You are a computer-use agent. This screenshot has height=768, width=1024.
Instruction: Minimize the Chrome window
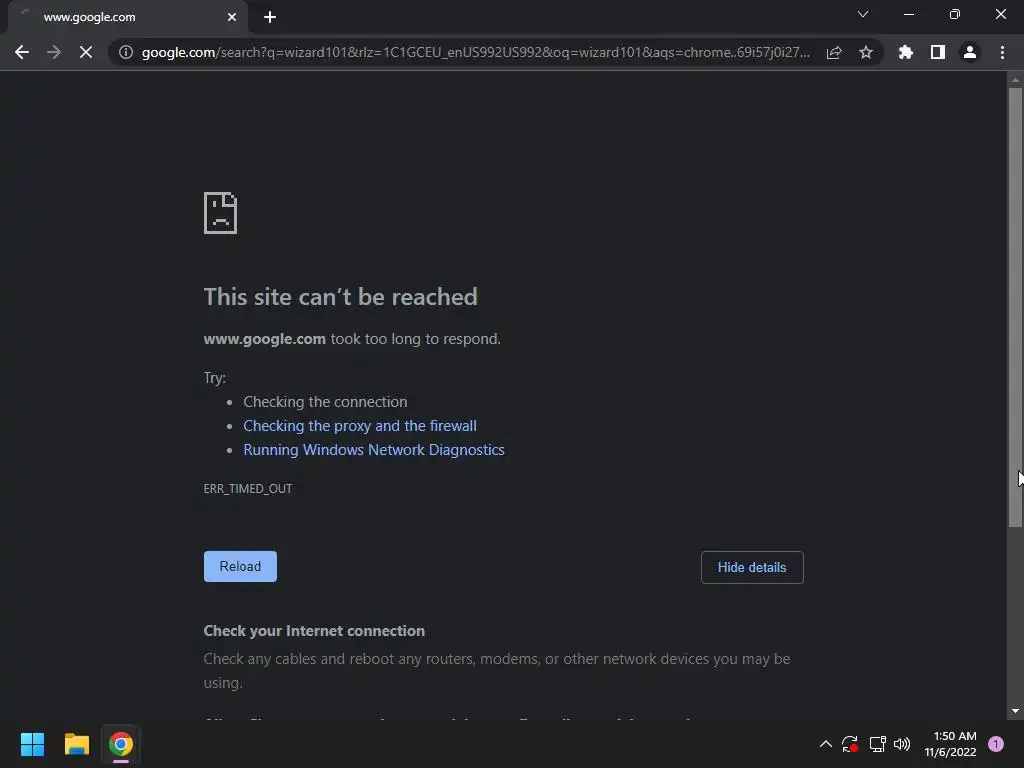coord(908,14)
